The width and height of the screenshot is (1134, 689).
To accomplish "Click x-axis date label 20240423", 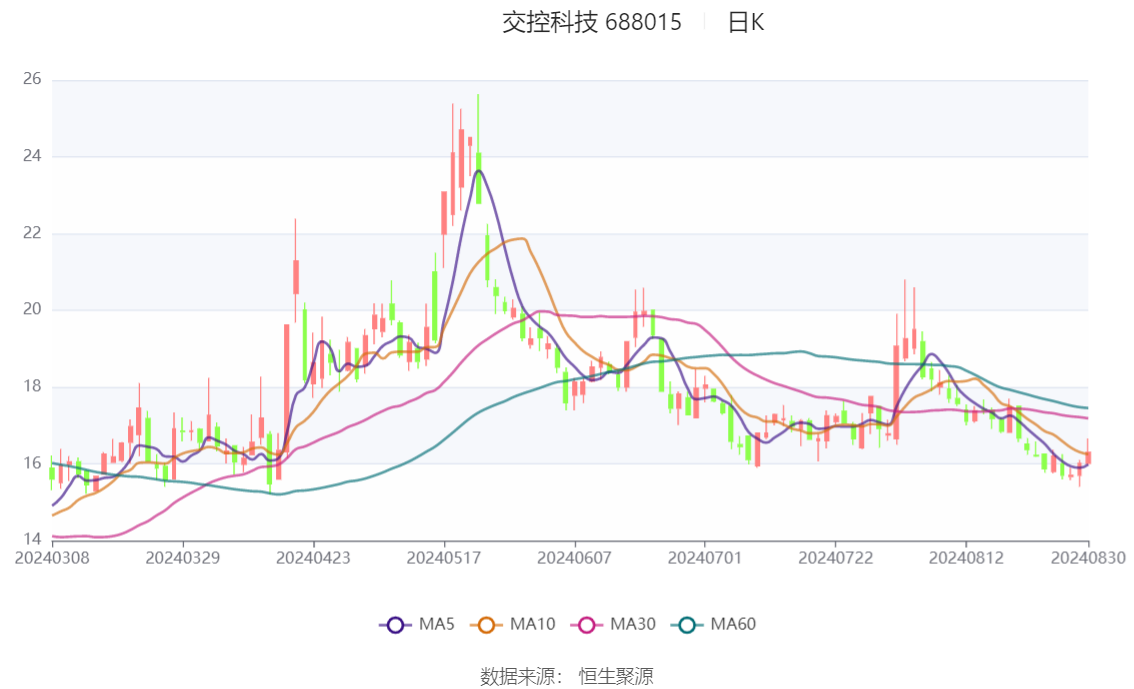I will [313, 558].
